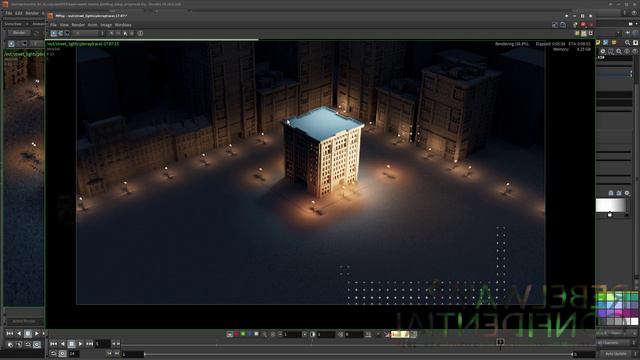Jump to last frame in MPlay playbar
Screen dimensions: 640x360
point(89,344)
